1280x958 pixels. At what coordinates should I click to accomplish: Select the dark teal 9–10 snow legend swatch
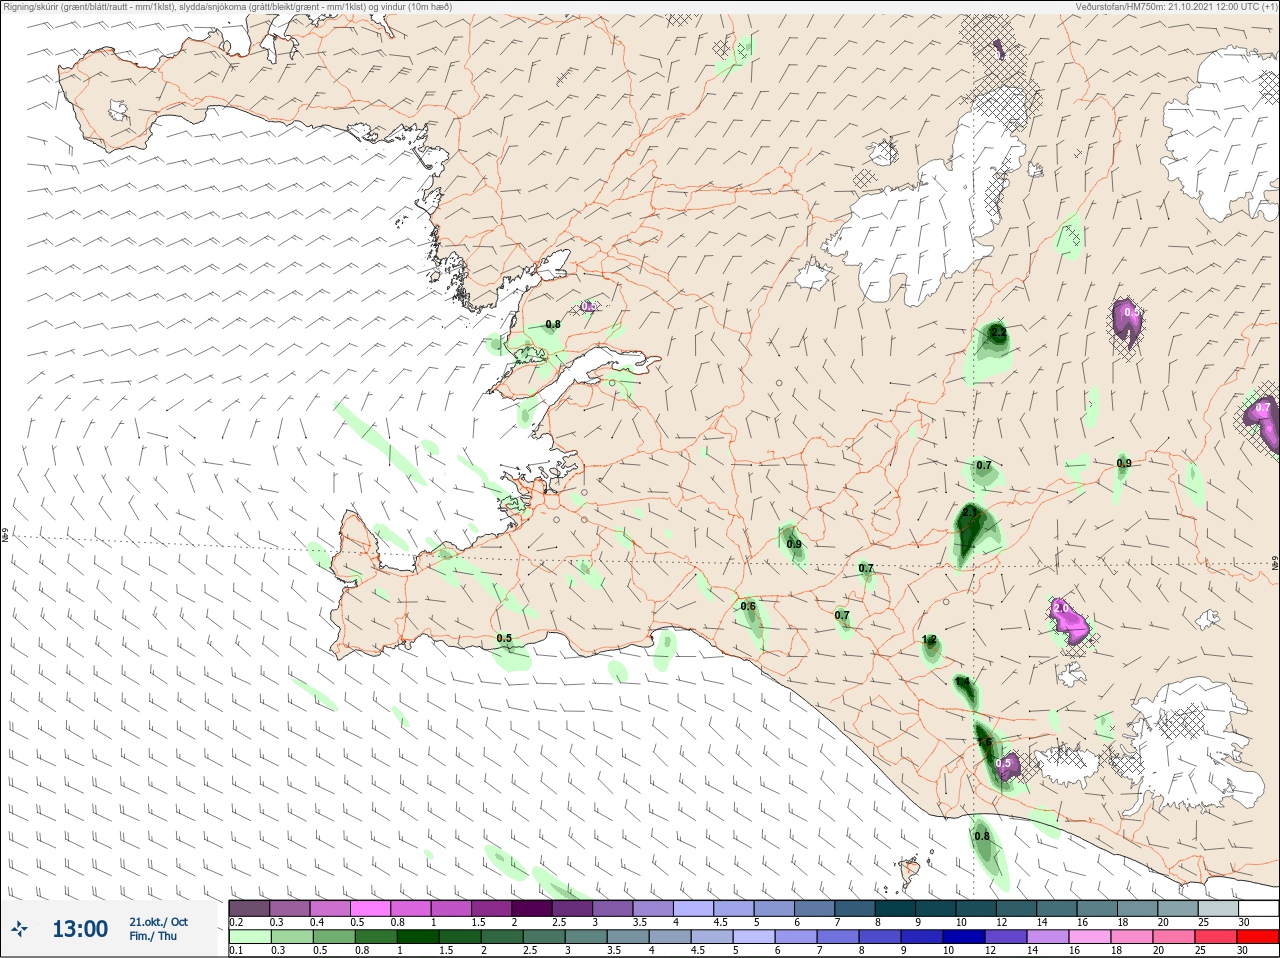[x=935, y=908]
